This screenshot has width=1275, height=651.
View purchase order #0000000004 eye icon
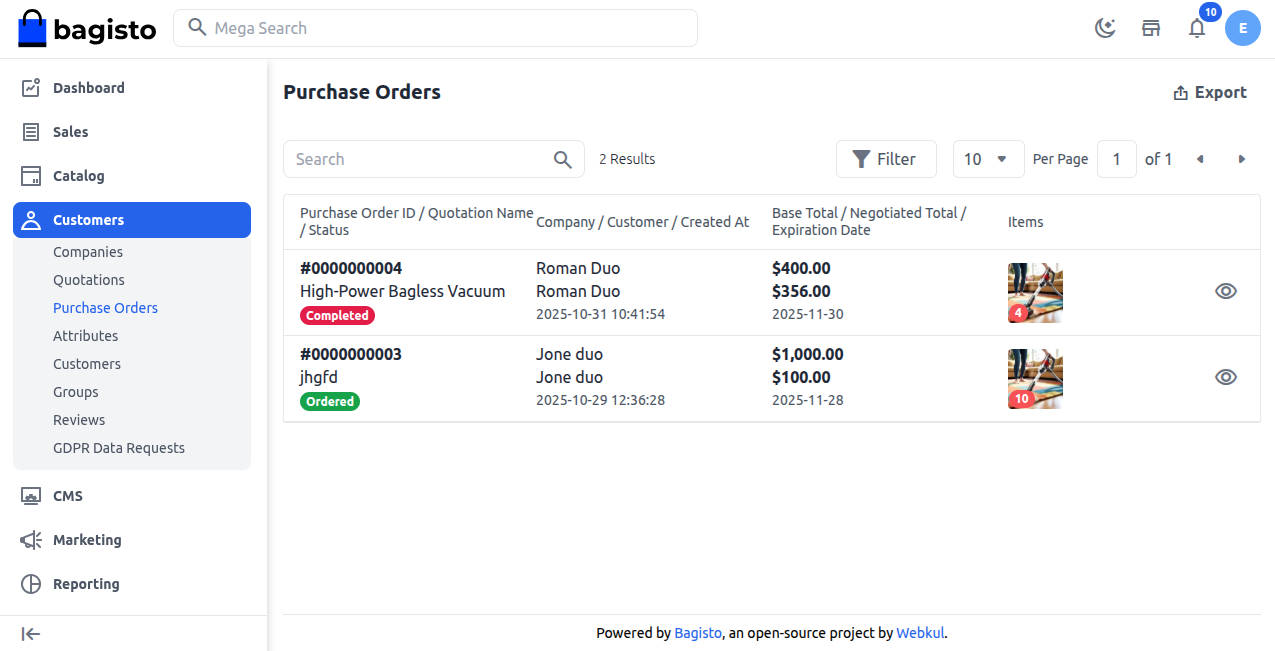(1225, 291)
